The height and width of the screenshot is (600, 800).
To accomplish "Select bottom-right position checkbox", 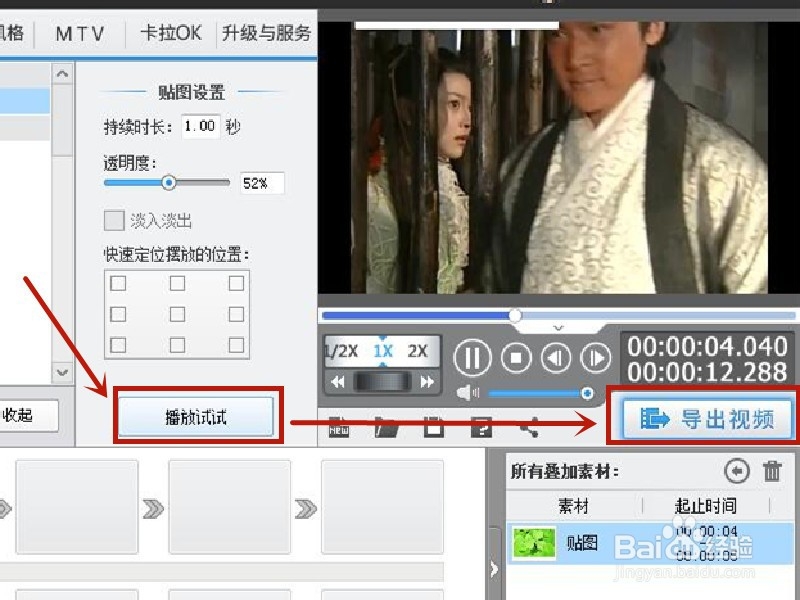I will 236,345.
